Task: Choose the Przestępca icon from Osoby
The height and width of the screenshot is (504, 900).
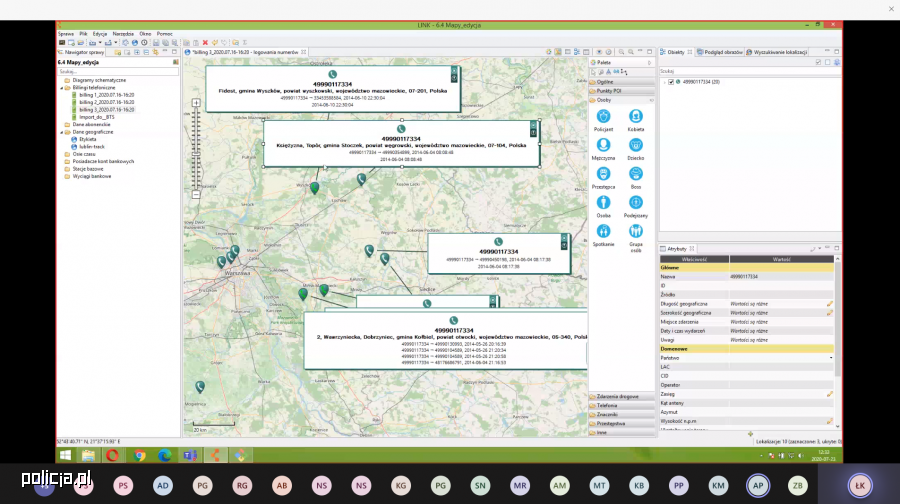Action: click(x=603, y=174)
